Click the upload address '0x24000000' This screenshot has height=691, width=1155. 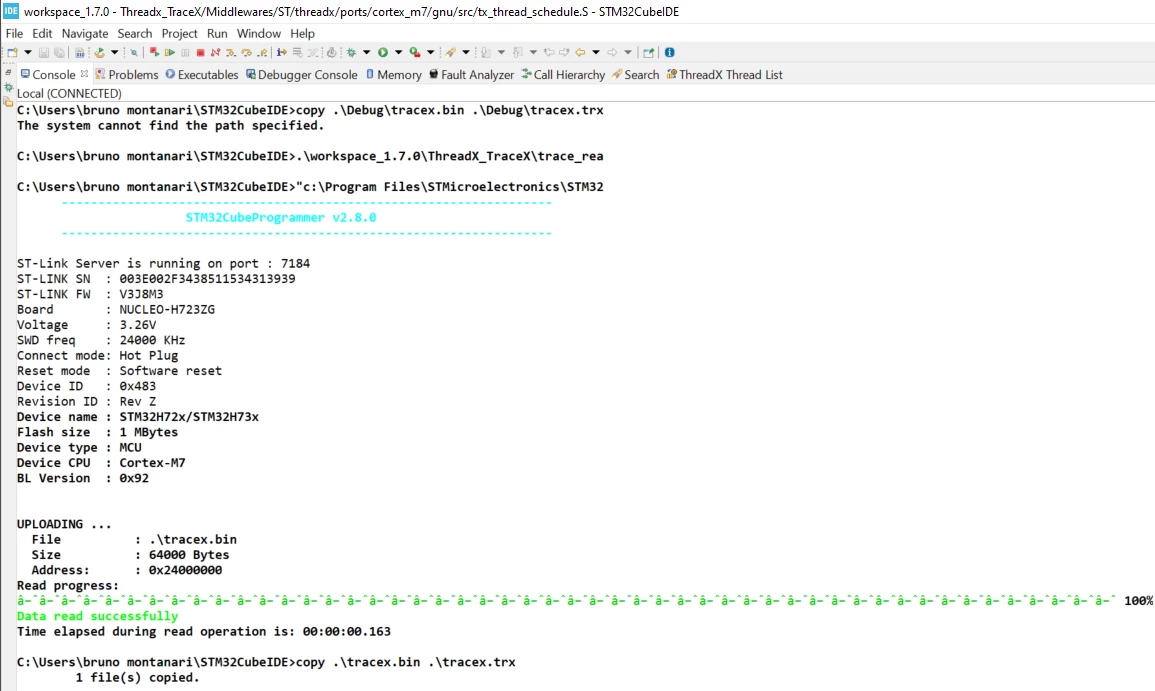click(185, 570)
